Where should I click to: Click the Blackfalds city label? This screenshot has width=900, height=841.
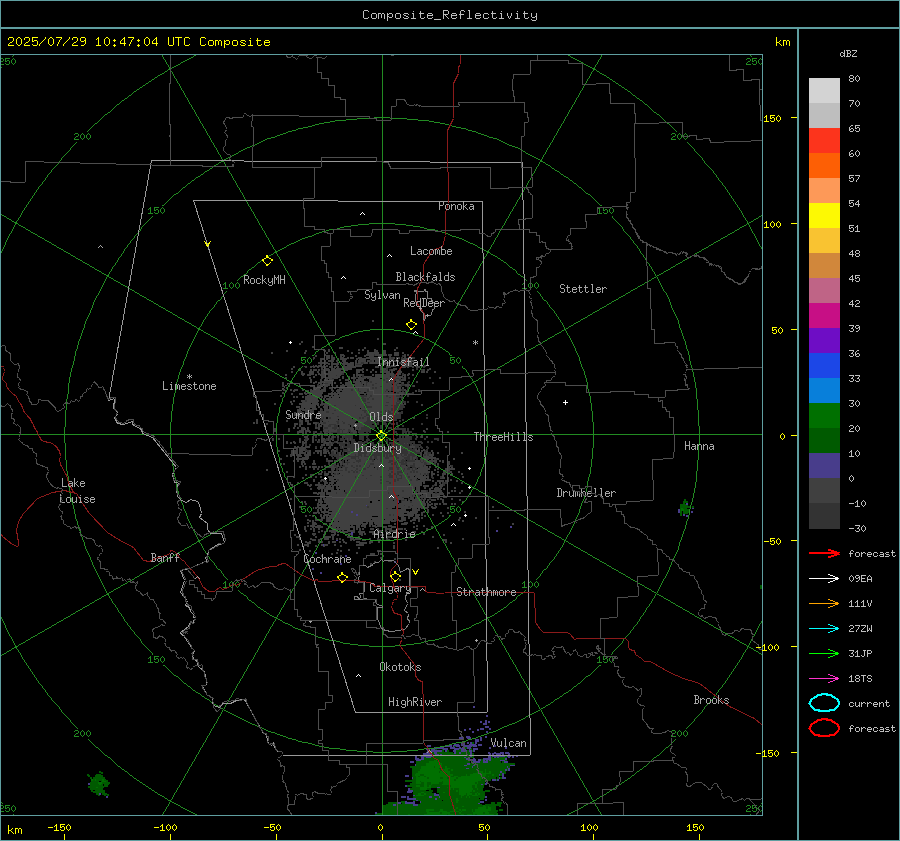point(425,277)
